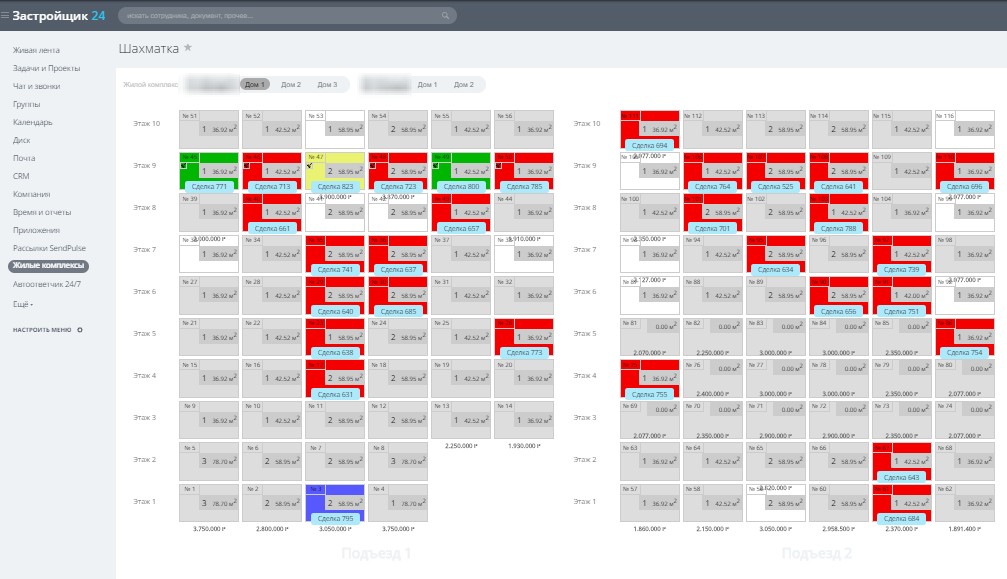Toggle the checkbox in apartment №46
Viewport: 1007px width, 579px height.
pyautogui.click(x=247, y=166)
